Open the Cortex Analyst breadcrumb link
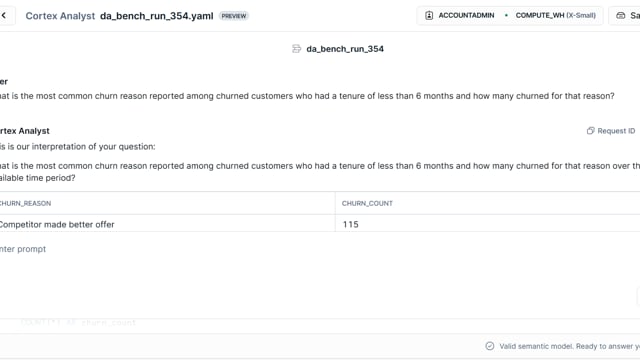640x360 pixels. pyautogui.click(x=60, y=16)
